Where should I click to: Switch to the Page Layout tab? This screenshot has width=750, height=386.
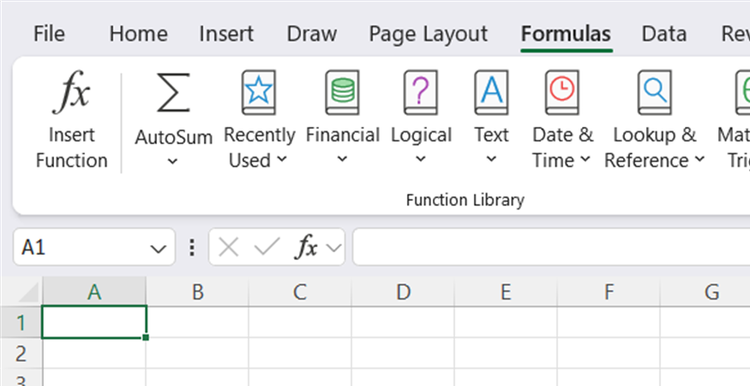429,34
